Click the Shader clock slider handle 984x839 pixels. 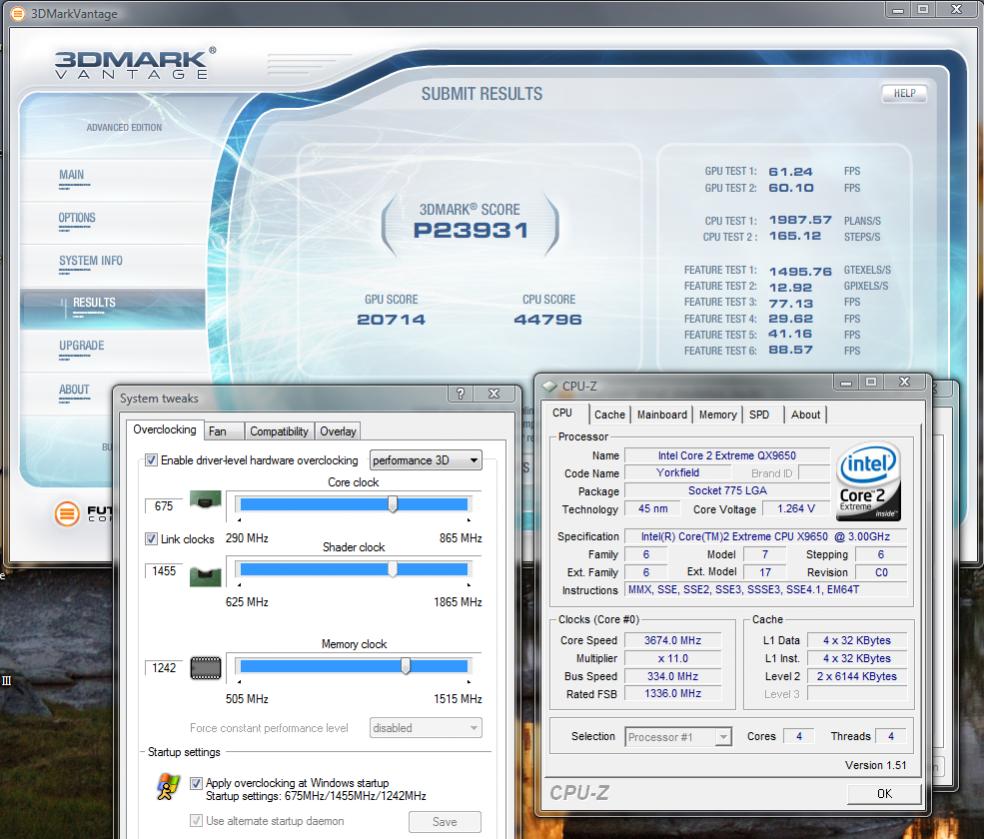pos(392,569)
